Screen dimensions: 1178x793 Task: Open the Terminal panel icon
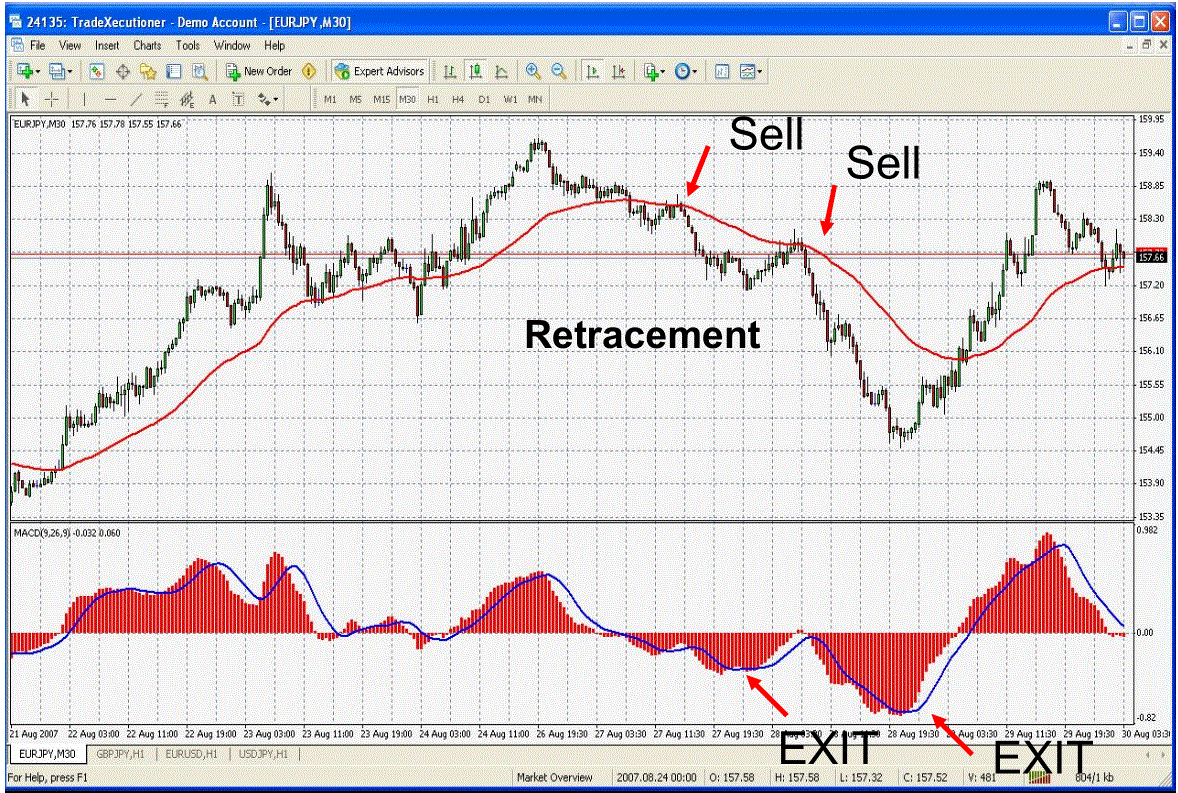(x=174, y=71)
